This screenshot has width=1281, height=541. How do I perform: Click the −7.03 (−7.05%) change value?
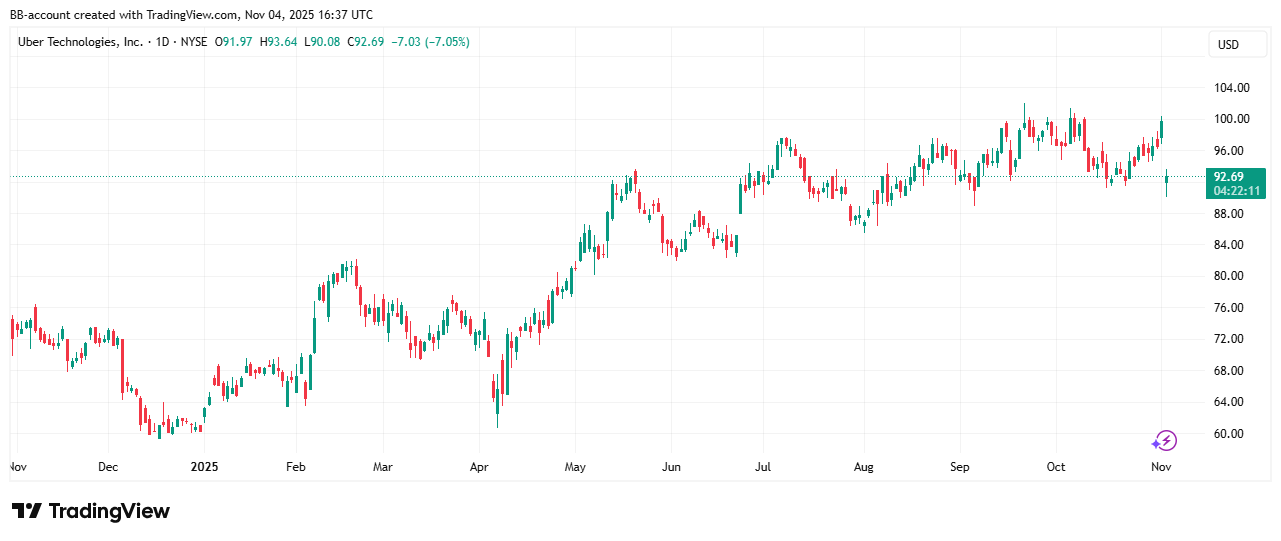click(x=430, y=42)
